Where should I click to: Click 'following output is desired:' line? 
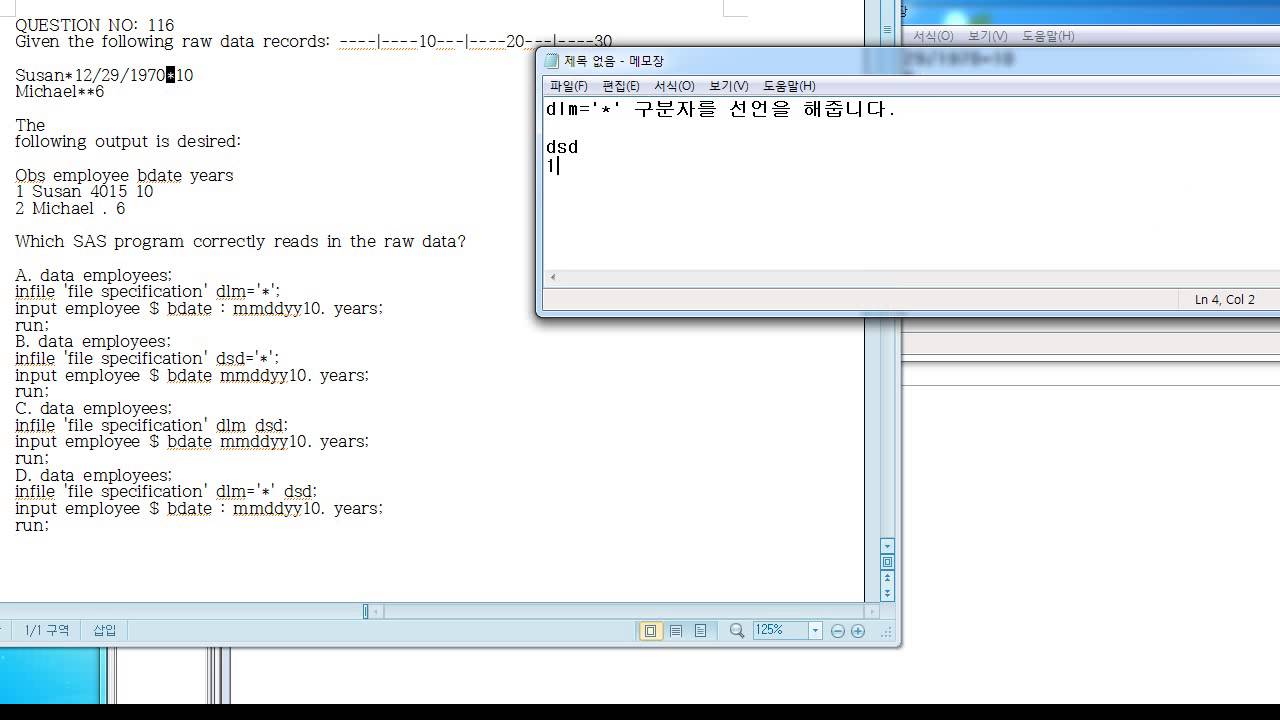(x=128, y=142)
